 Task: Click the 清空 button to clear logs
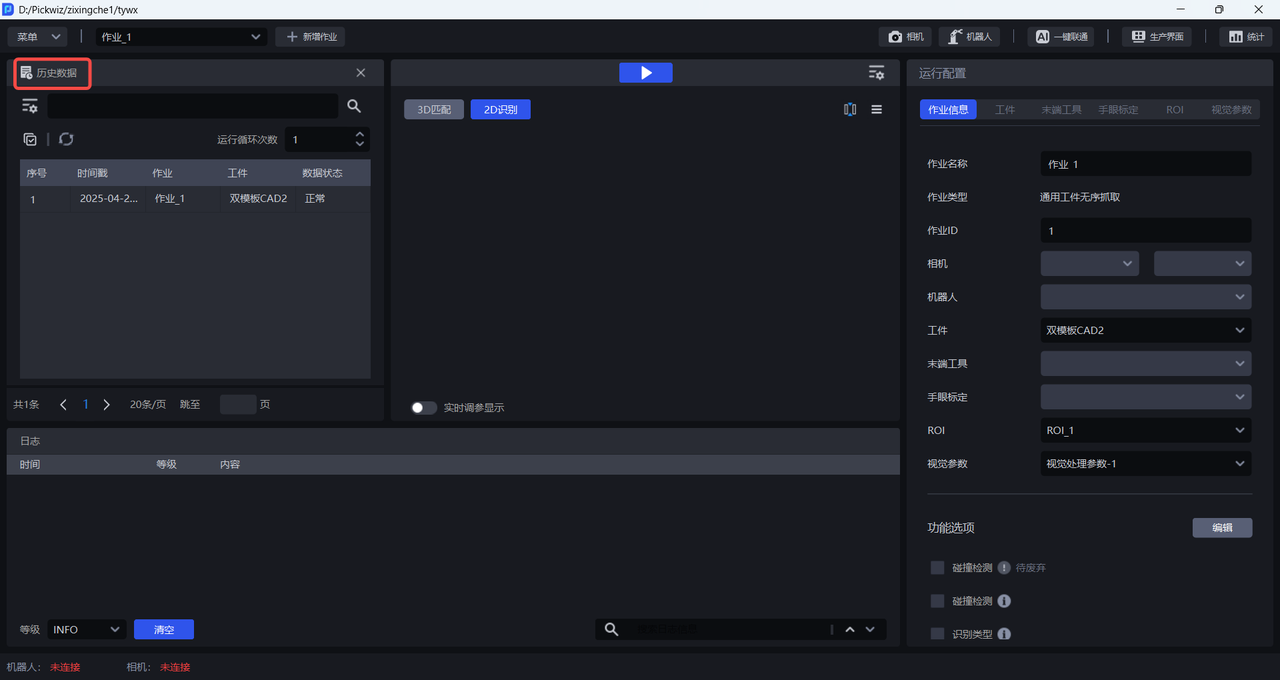click(x=164, y=629)
